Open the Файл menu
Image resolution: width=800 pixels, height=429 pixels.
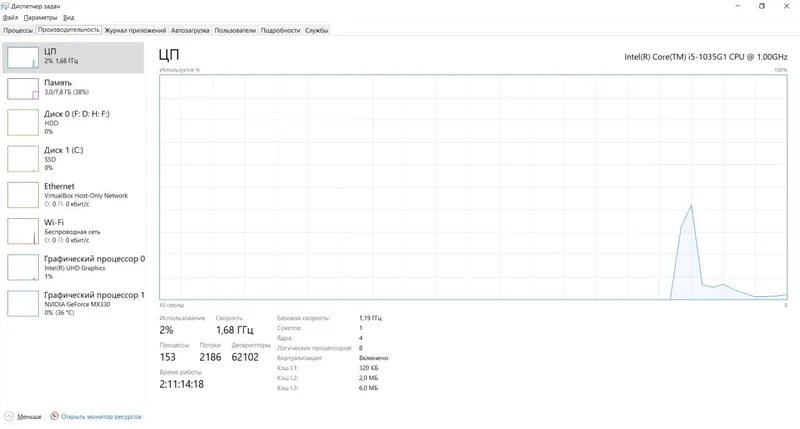tap(10, 18)
